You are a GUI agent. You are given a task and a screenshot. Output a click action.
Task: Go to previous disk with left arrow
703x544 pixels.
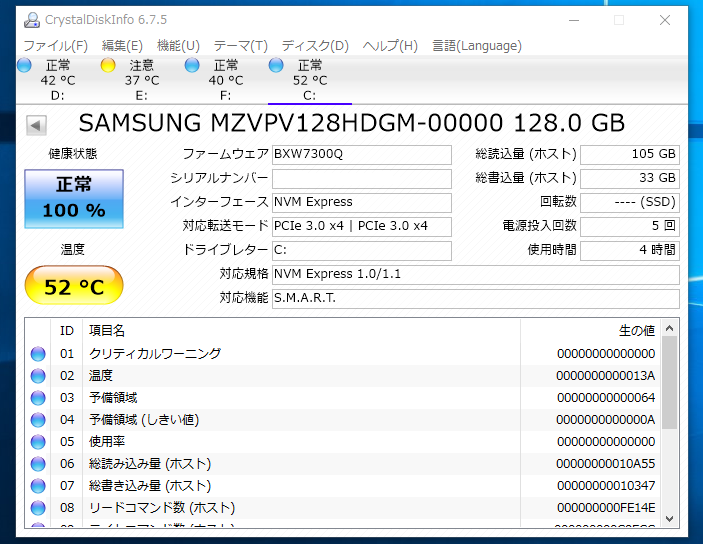point(36,125)
